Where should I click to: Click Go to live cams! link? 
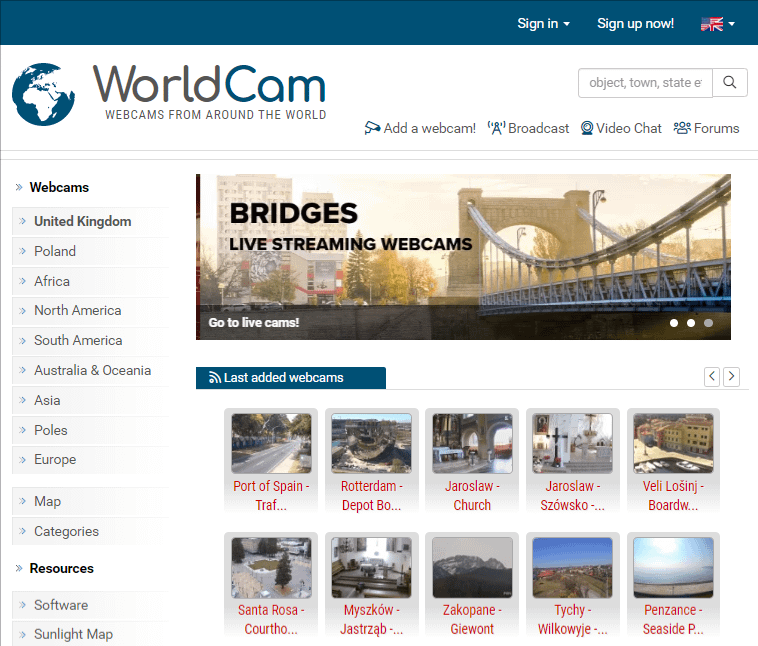click(x=254, y=323)
